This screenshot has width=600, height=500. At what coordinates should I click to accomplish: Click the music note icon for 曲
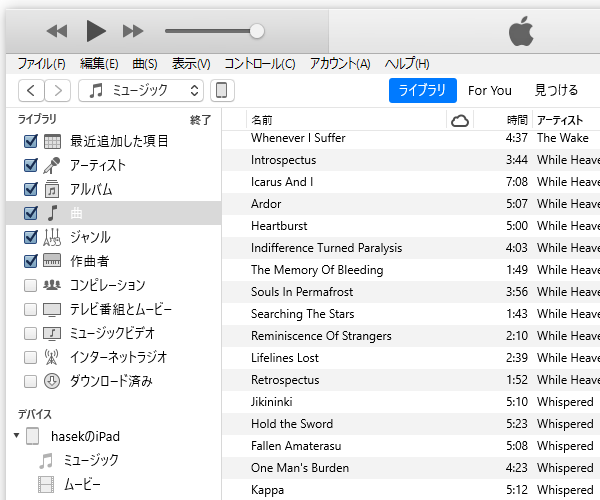click(x=52, y=213)
